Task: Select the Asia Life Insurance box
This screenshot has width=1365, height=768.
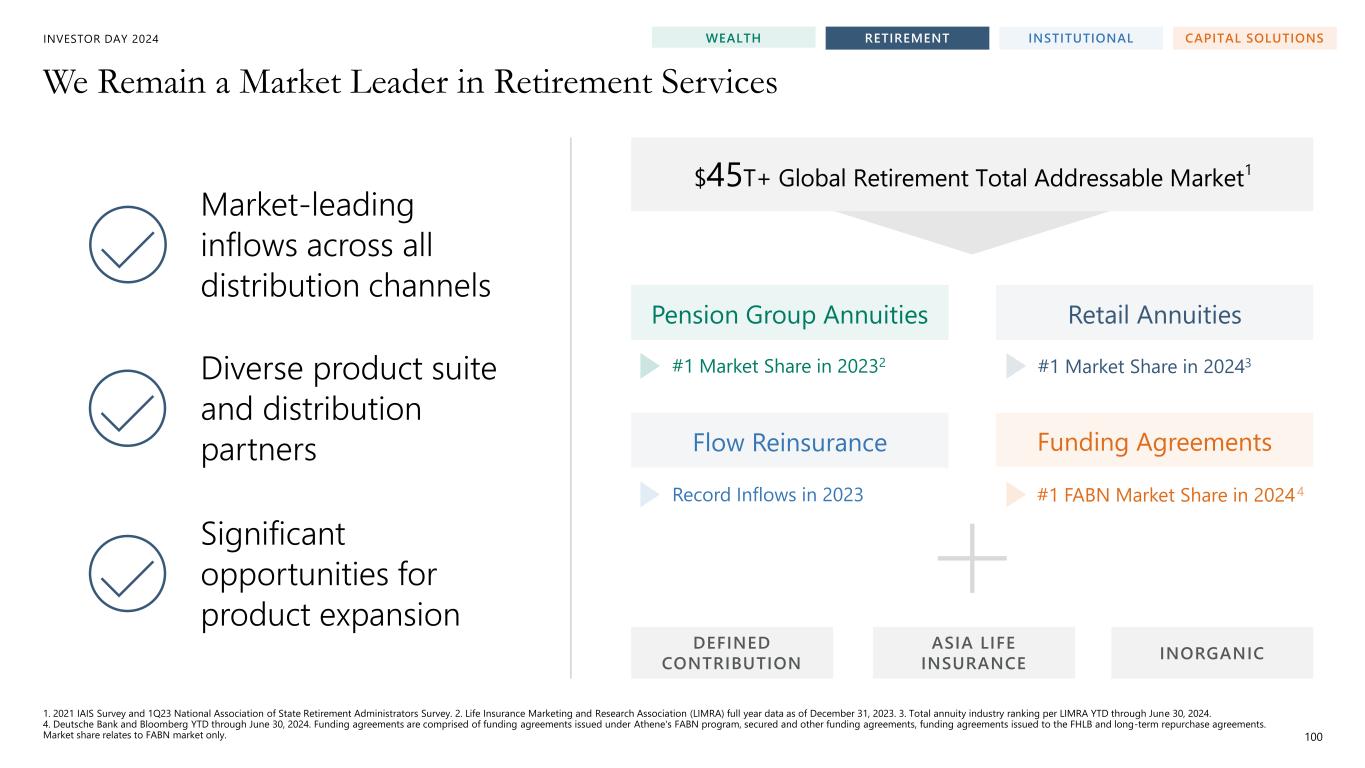Action: point(973,653)
